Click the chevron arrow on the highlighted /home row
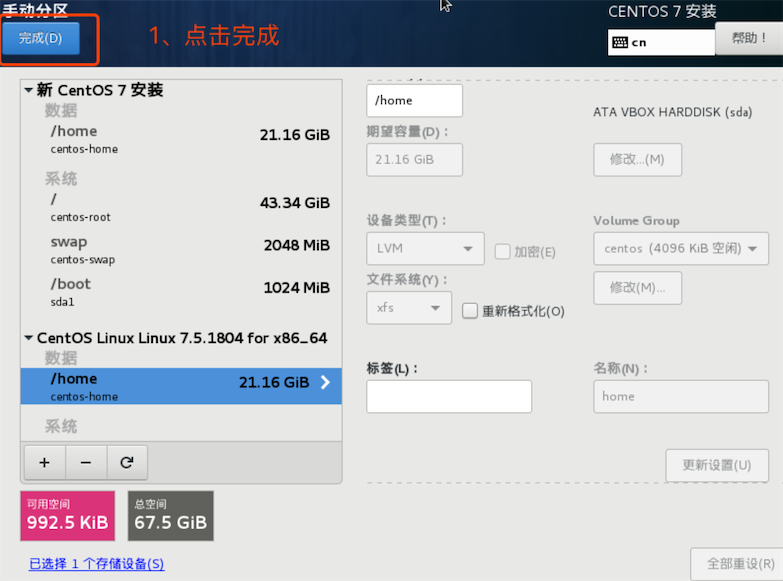This screenshot has width=783, height=581. point(325,383)
